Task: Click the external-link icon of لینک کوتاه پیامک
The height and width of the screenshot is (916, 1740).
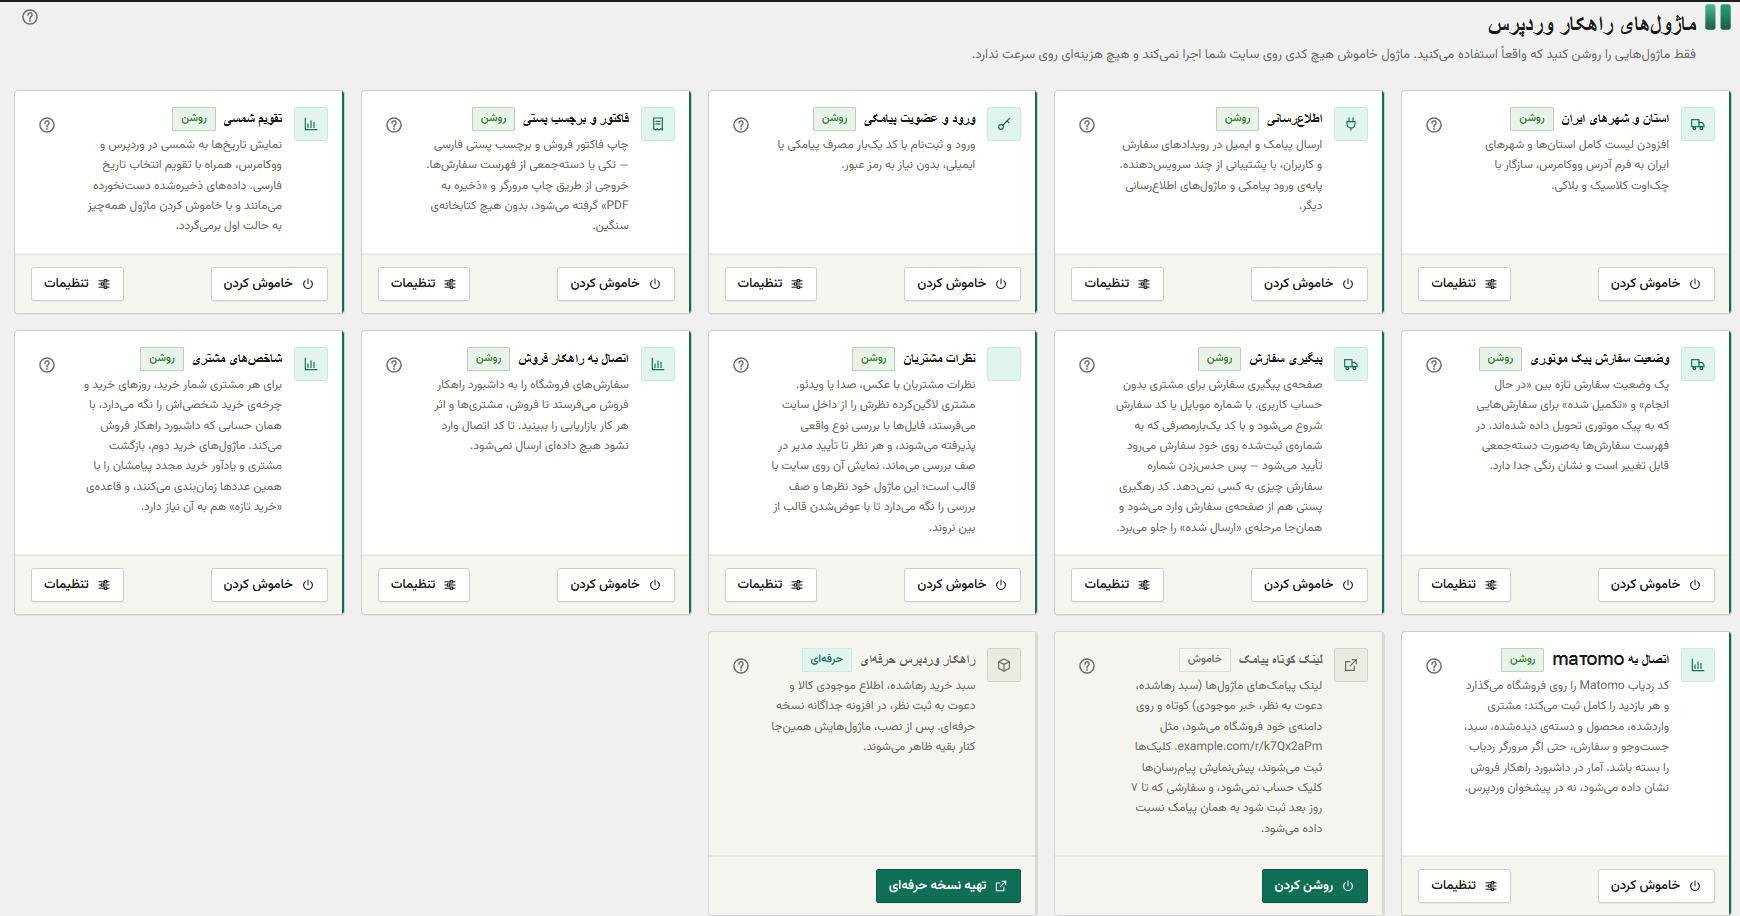Action: (x=1351, y=665)
